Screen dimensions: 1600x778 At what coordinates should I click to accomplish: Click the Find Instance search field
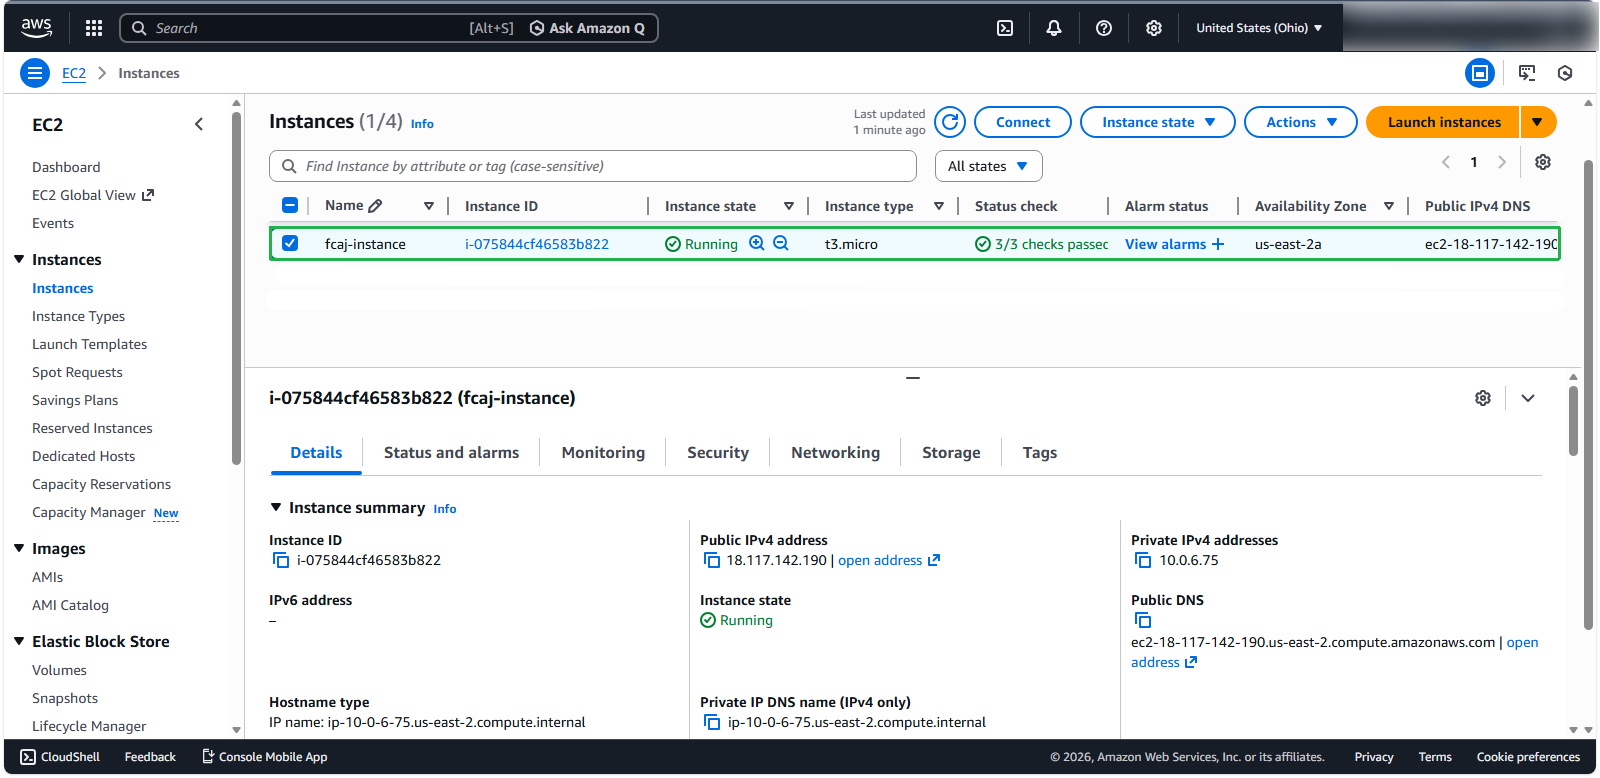click(x=593, y=166)
